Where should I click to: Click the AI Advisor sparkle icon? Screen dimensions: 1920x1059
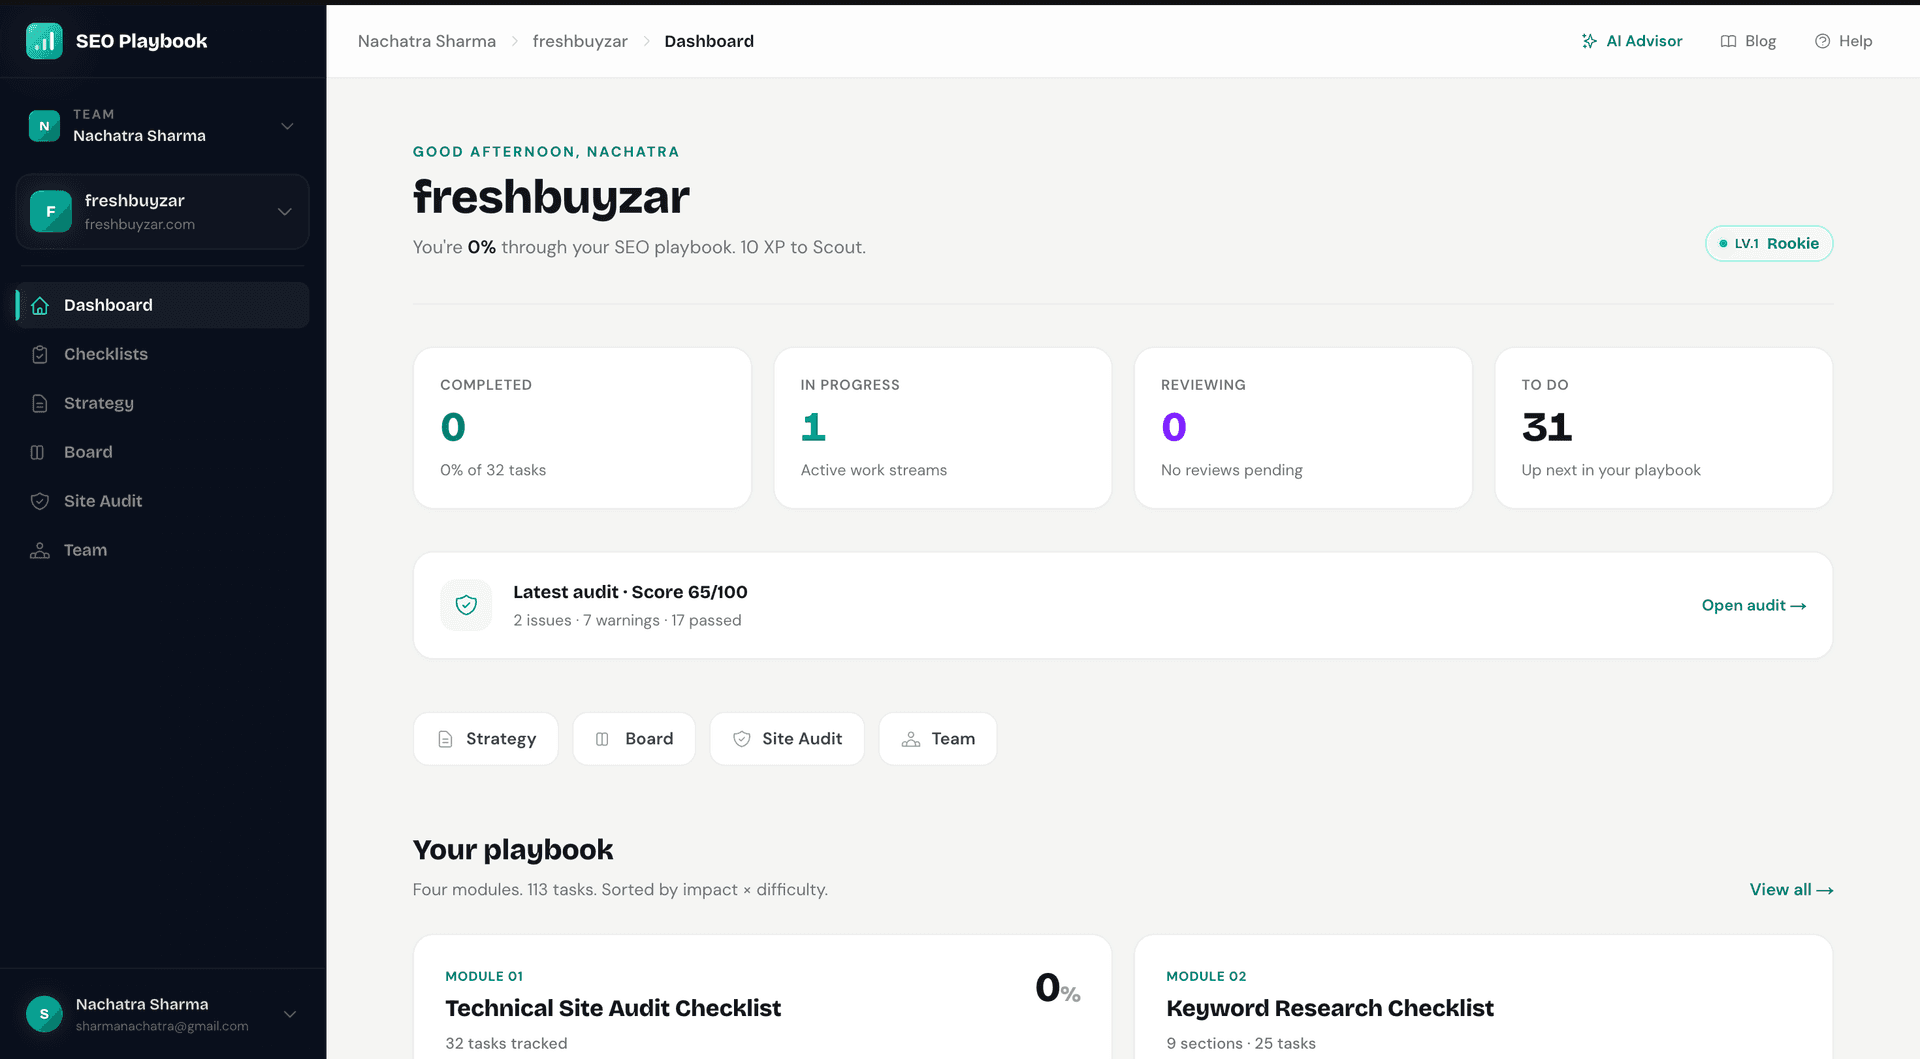click(1589, 41)
